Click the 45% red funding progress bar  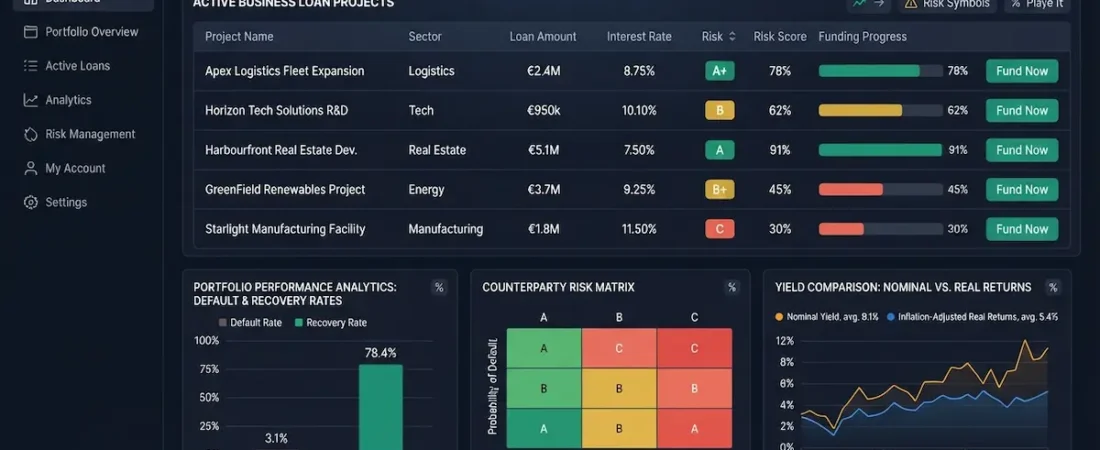tap(880, 190)
